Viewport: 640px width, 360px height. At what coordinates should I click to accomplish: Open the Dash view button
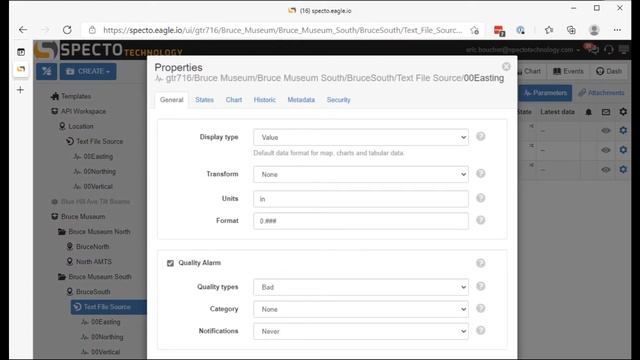tap(609, 71)
